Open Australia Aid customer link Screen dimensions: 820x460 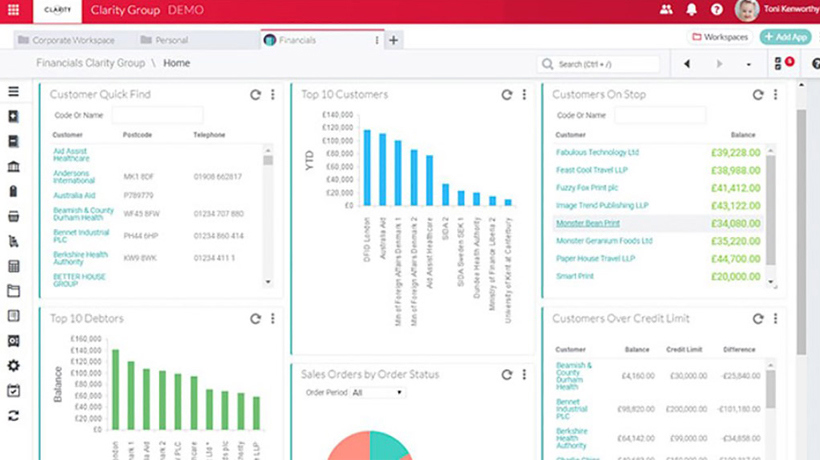pyautogui.click(x=74, y=196)
